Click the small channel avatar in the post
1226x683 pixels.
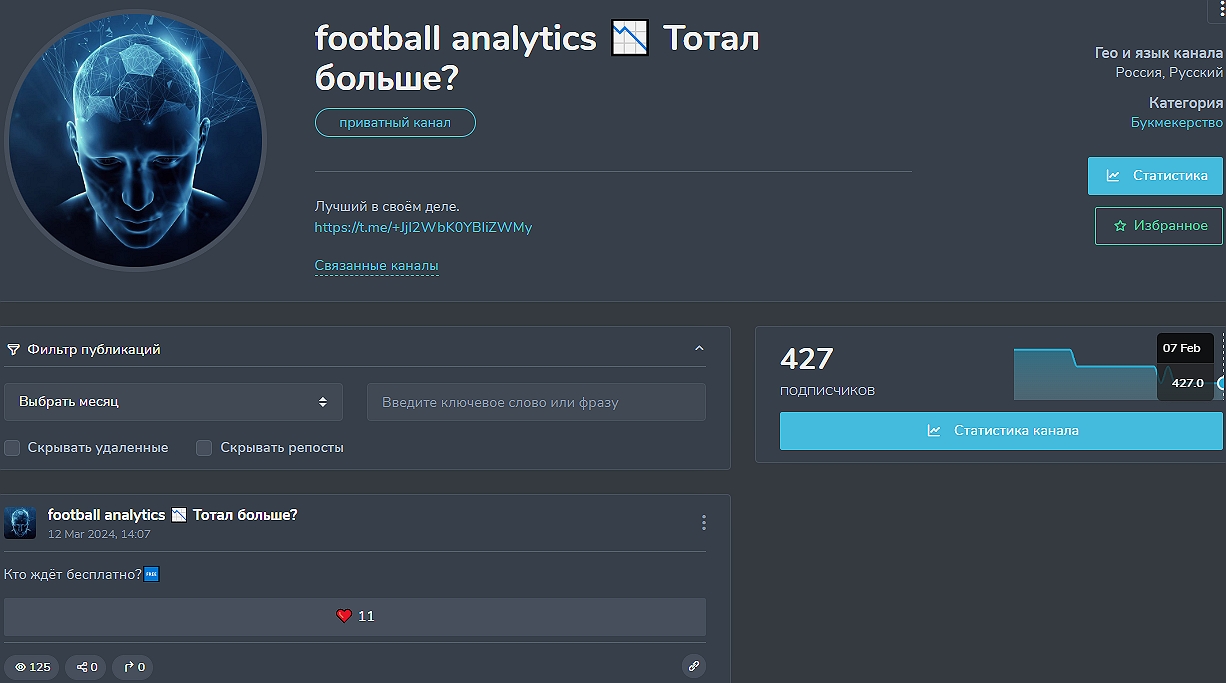point(20,522)
